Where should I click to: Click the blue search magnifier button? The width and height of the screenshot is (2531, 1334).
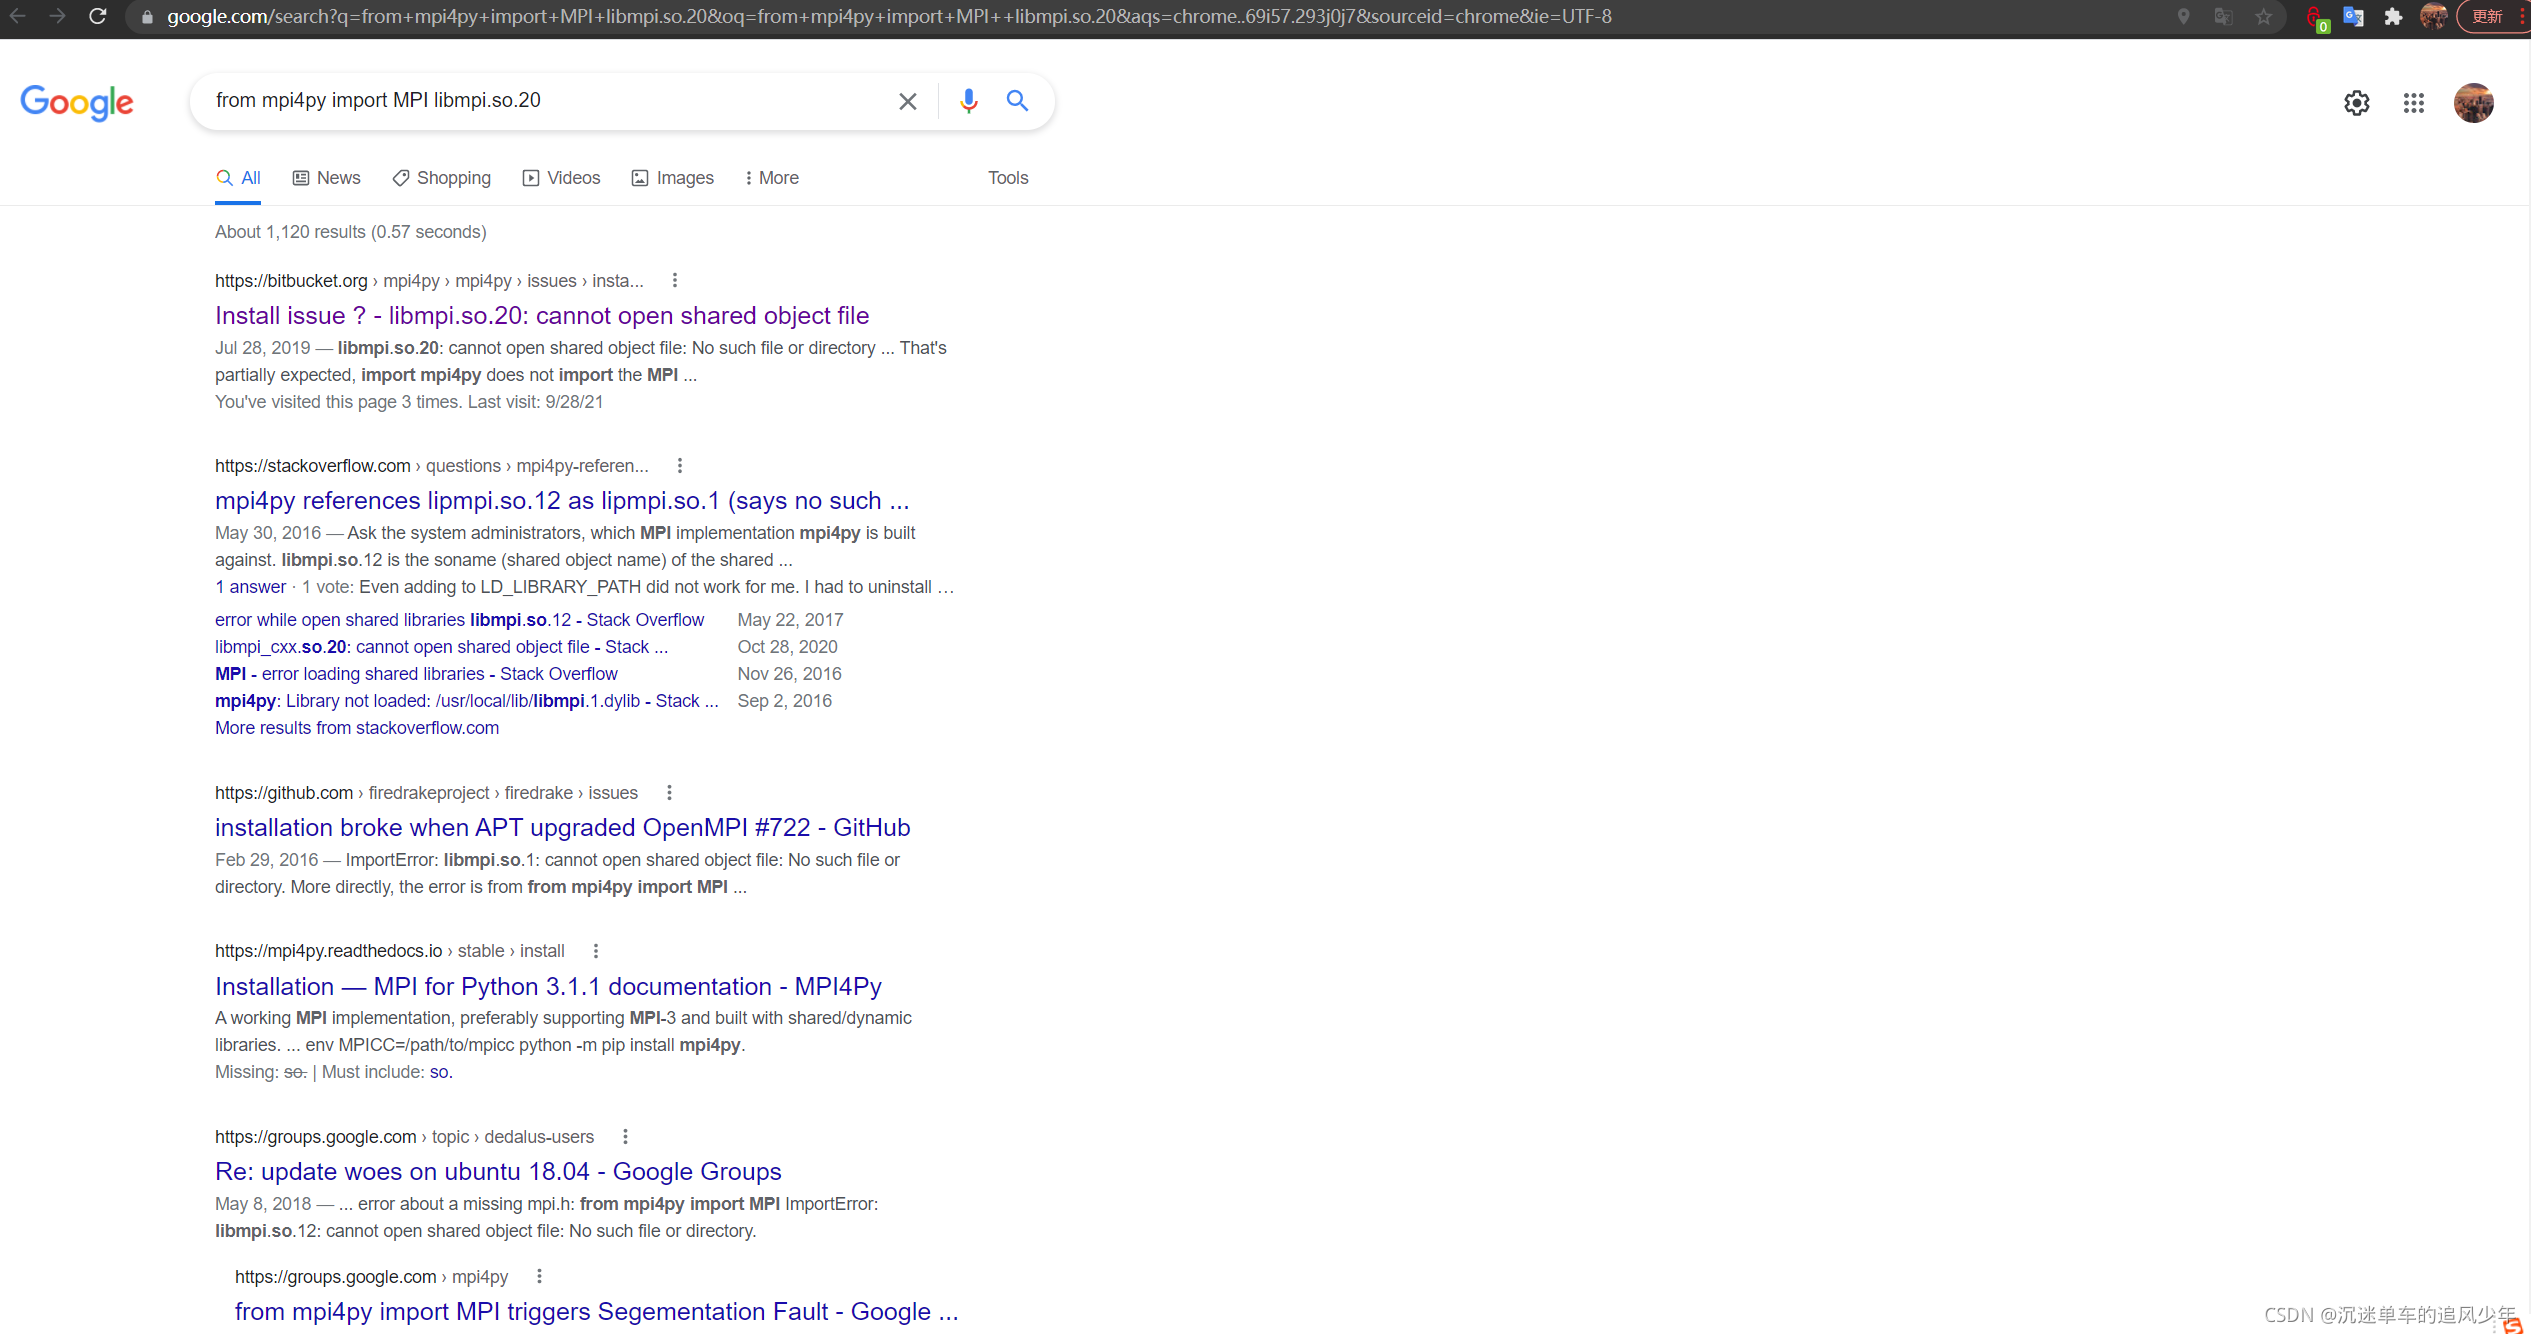[x=1017, y=101]
